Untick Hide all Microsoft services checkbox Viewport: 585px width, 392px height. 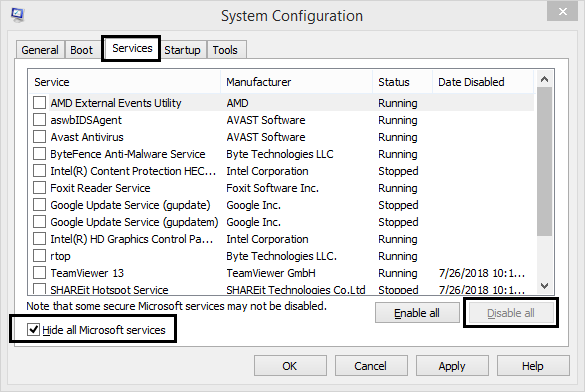[x=33, y=329]
